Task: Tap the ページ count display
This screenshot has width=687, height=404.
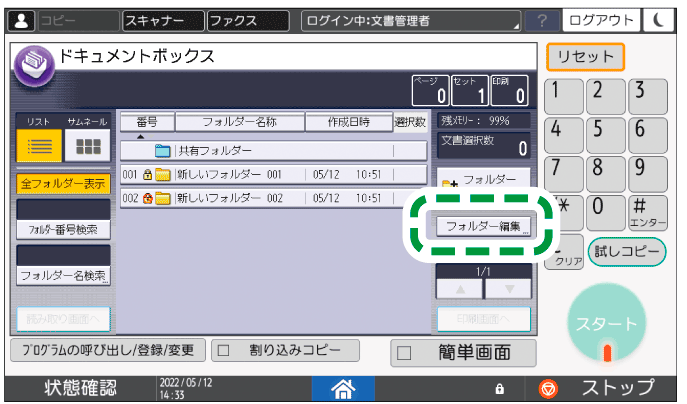Action: click(x=431, y=91)
